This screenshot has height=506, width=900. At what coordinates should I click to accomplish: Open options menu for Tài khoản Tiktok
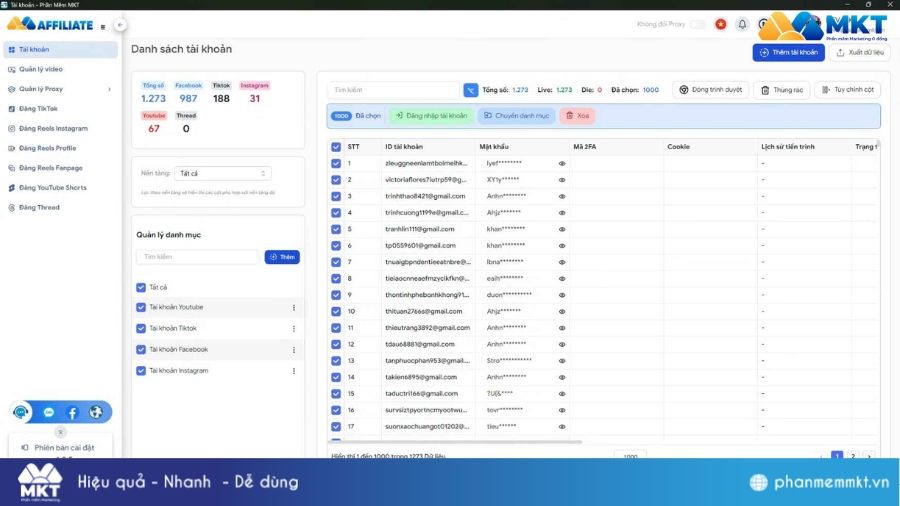click(x=294, y=329)
